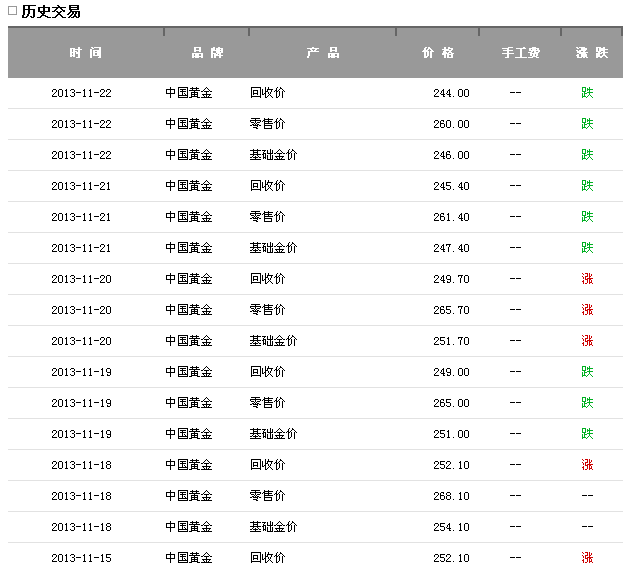Click the price 244.00 cell
This screenshot has width=631, height=573.
[451, 93]
